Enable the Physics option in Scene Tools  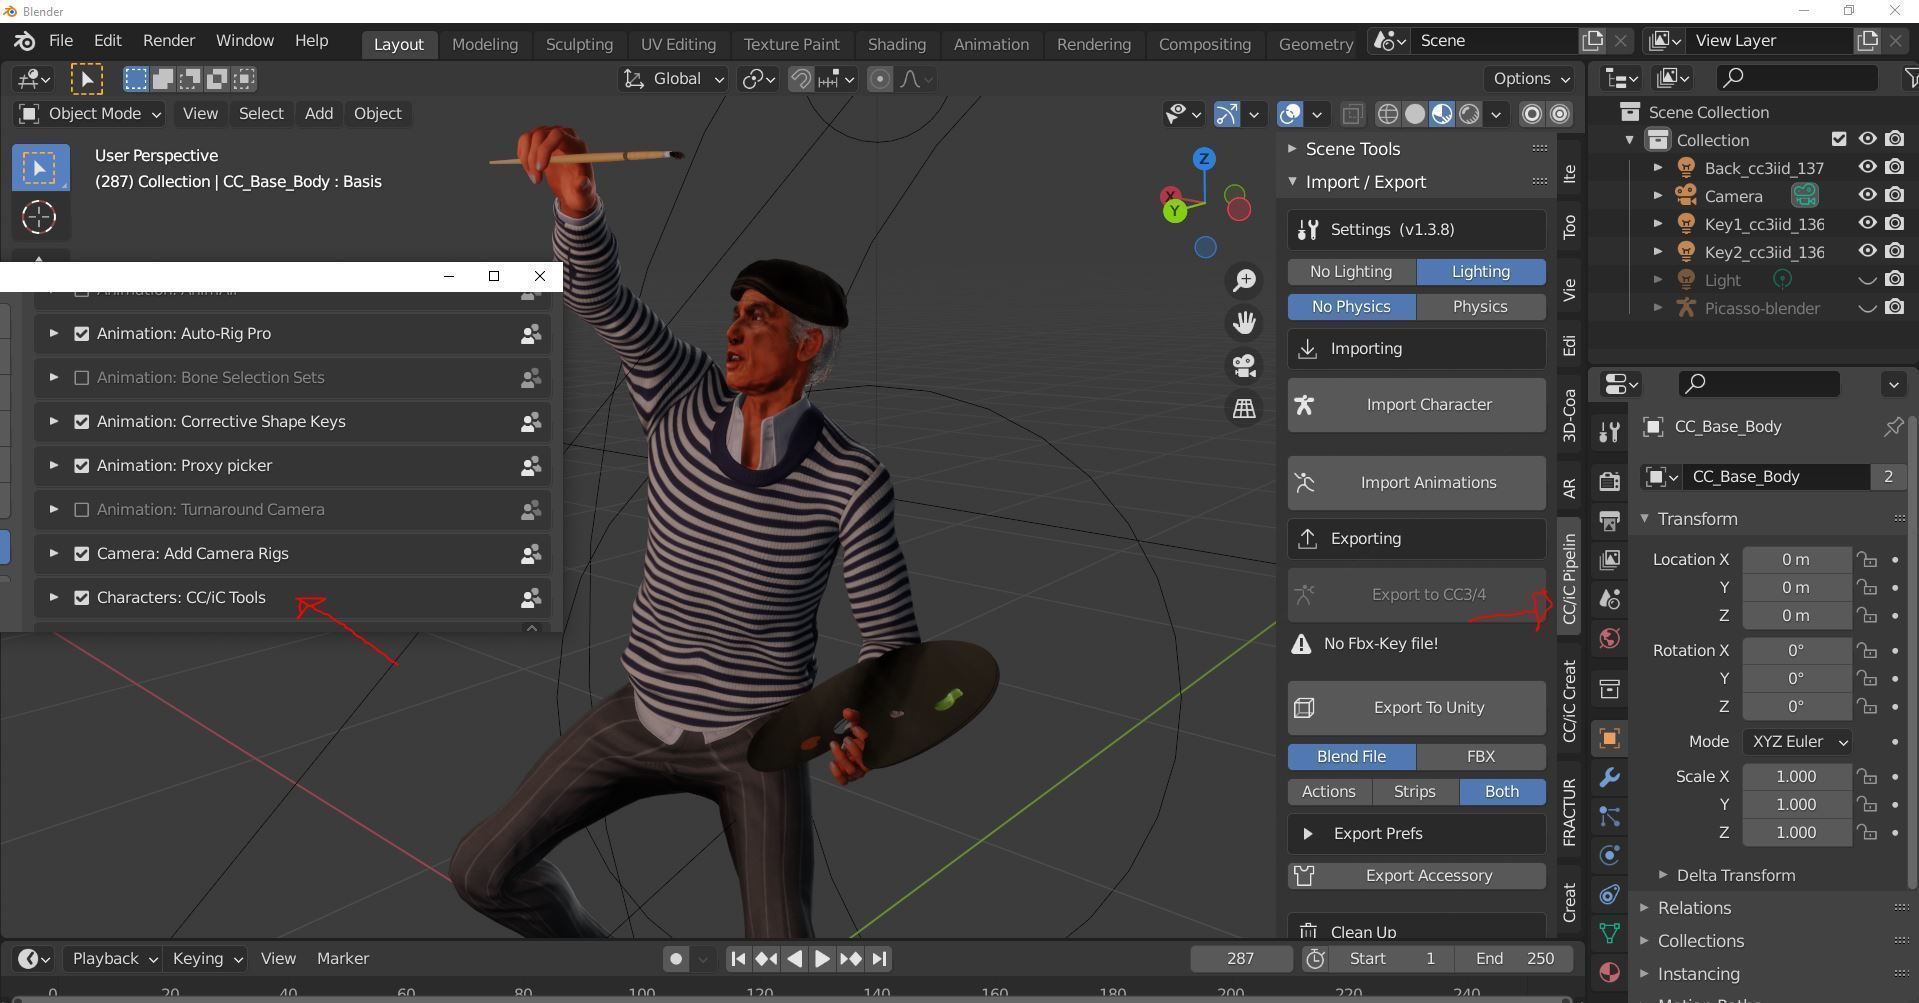1480,306
